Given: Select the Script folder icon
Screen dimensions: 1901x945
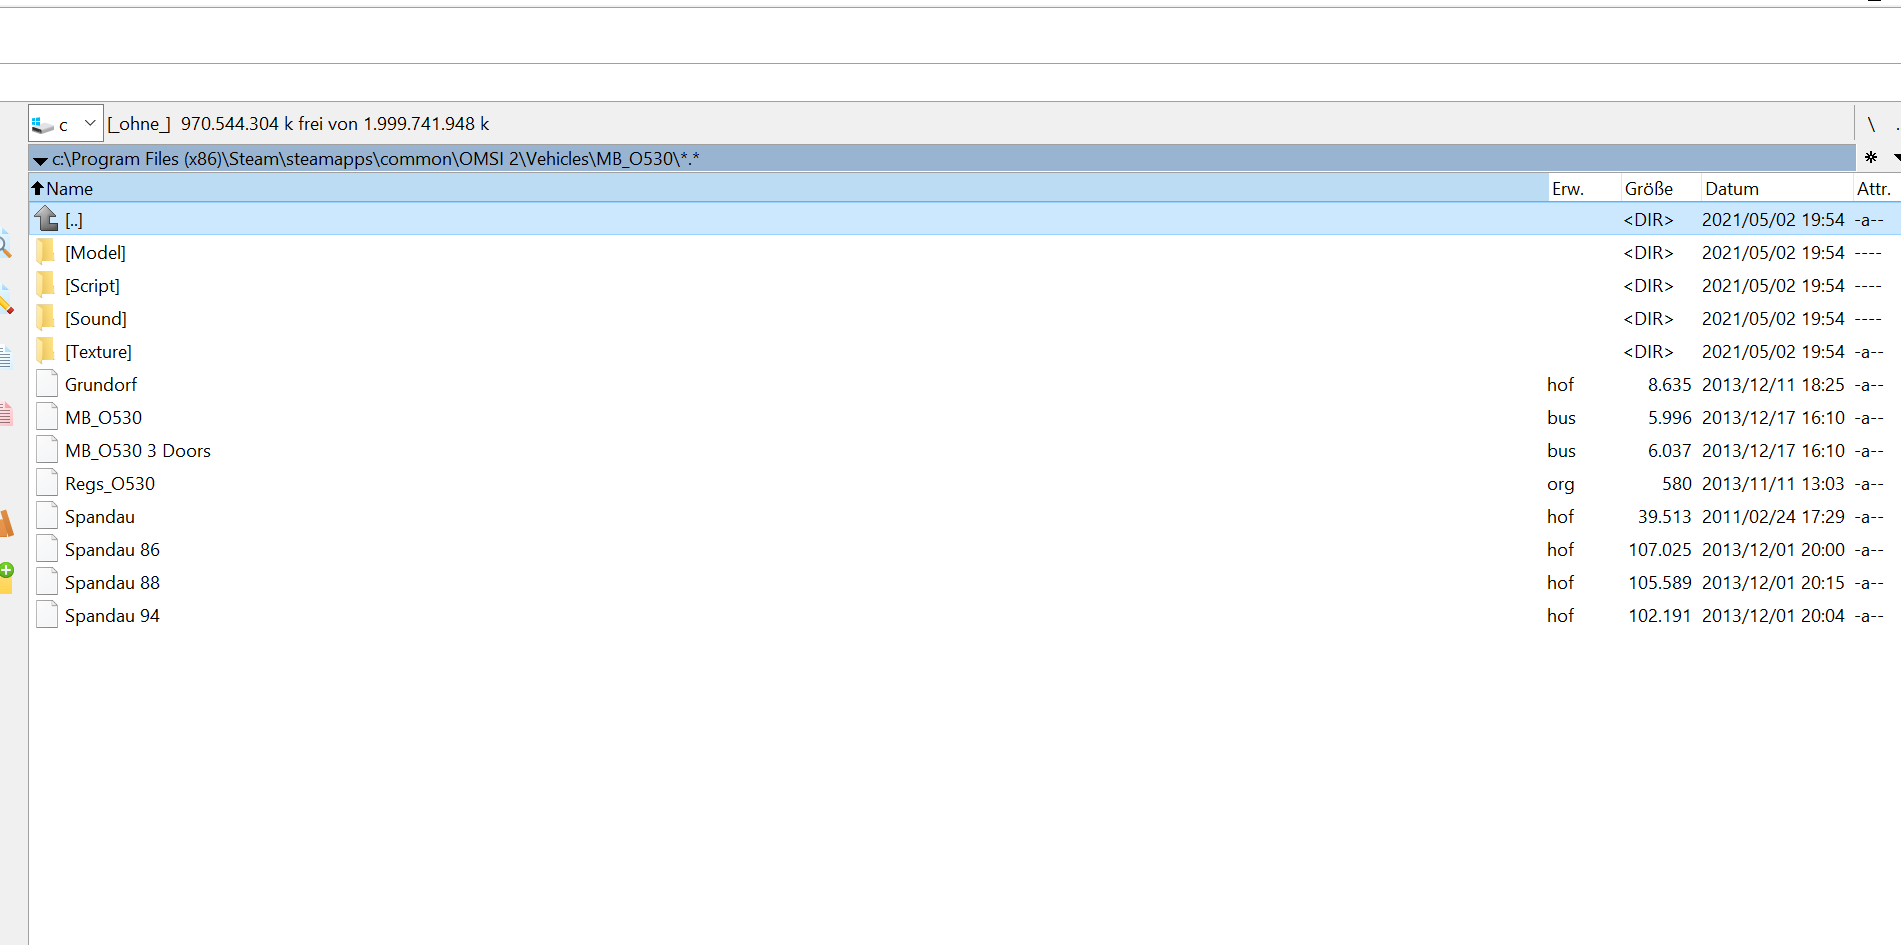Looking at the screenshot, I should tap(46, 285).
